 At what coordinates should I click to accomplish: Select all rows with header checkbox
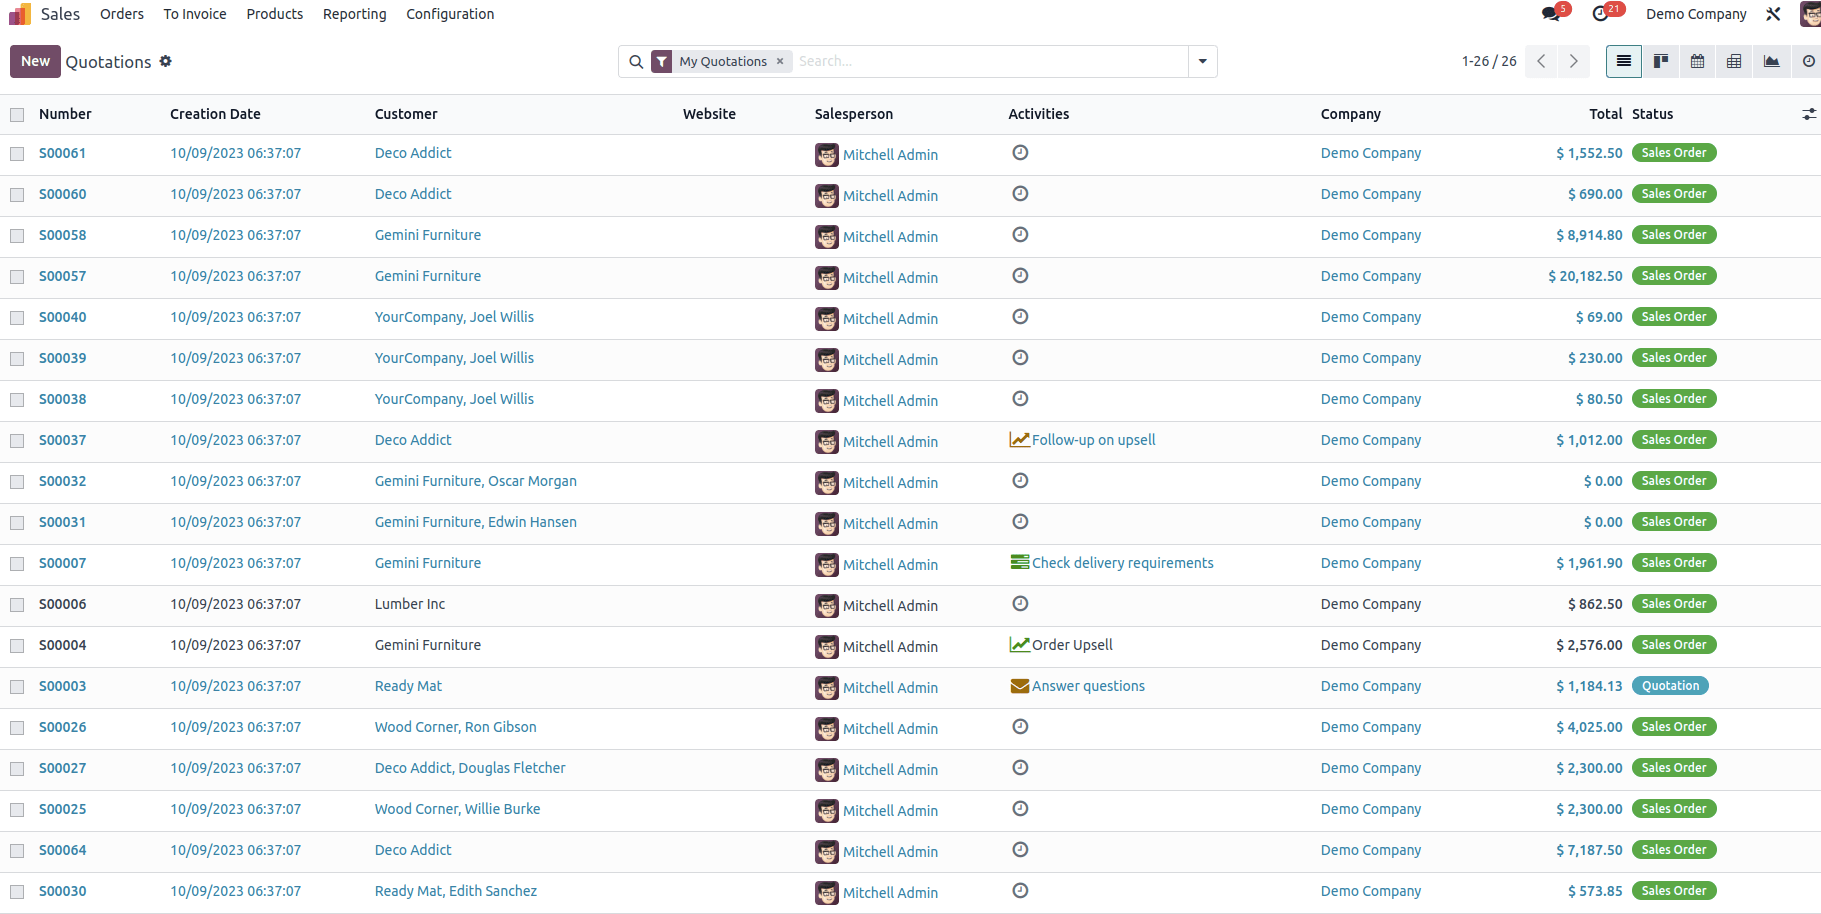[17, 115]
